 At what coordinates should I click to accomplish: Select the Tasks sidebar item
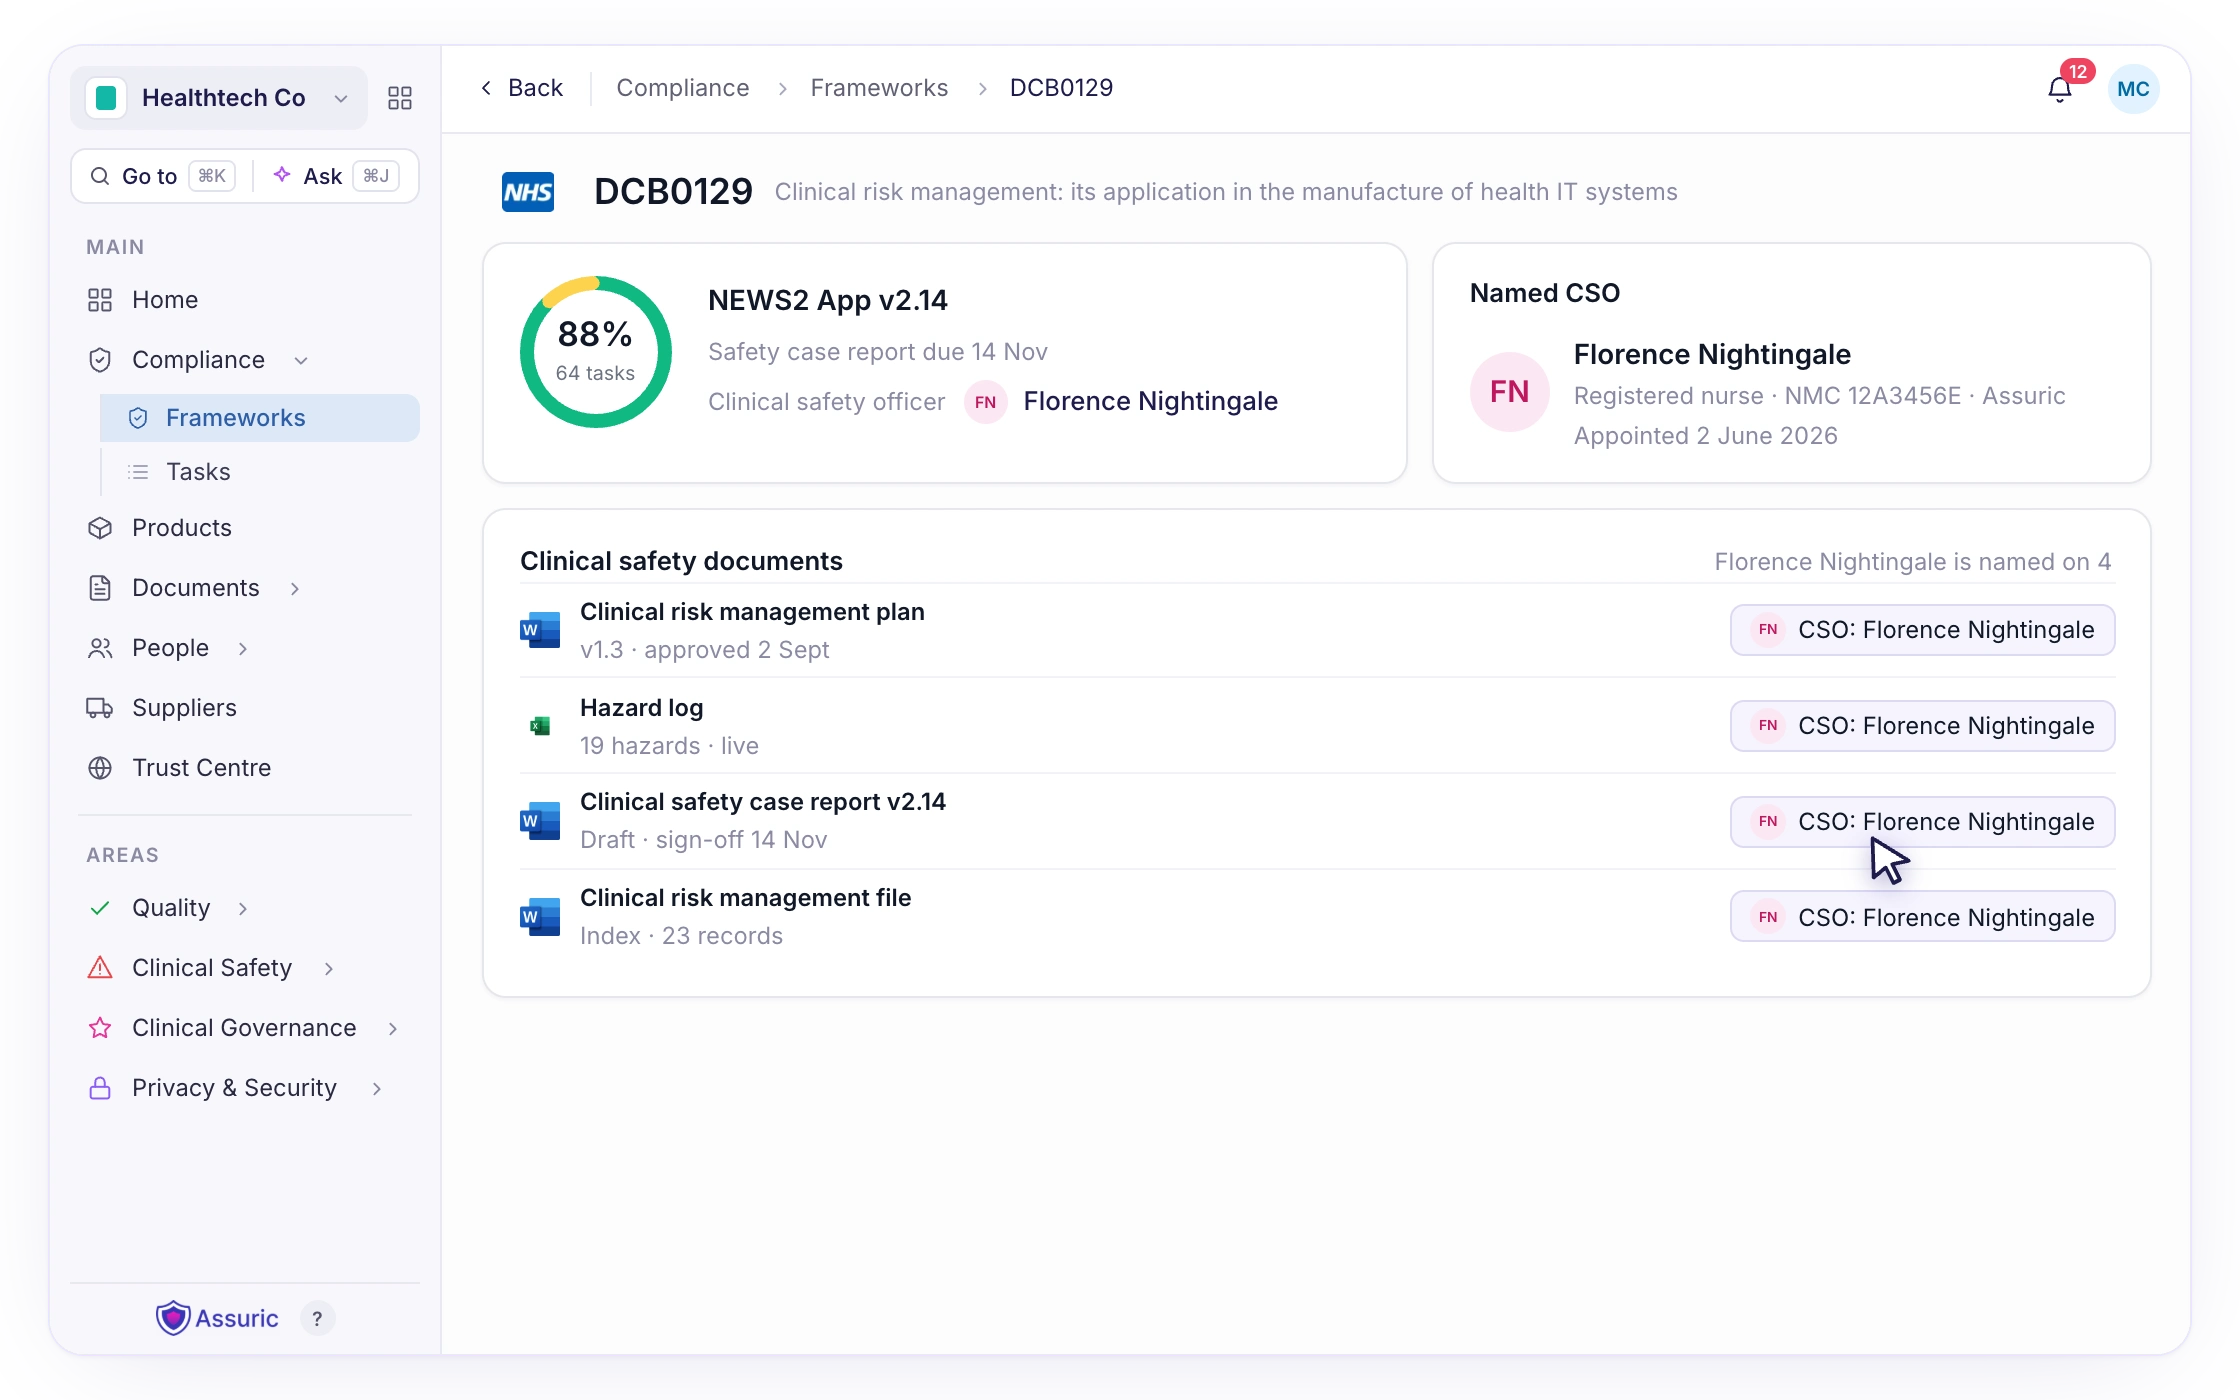point(260,472)
